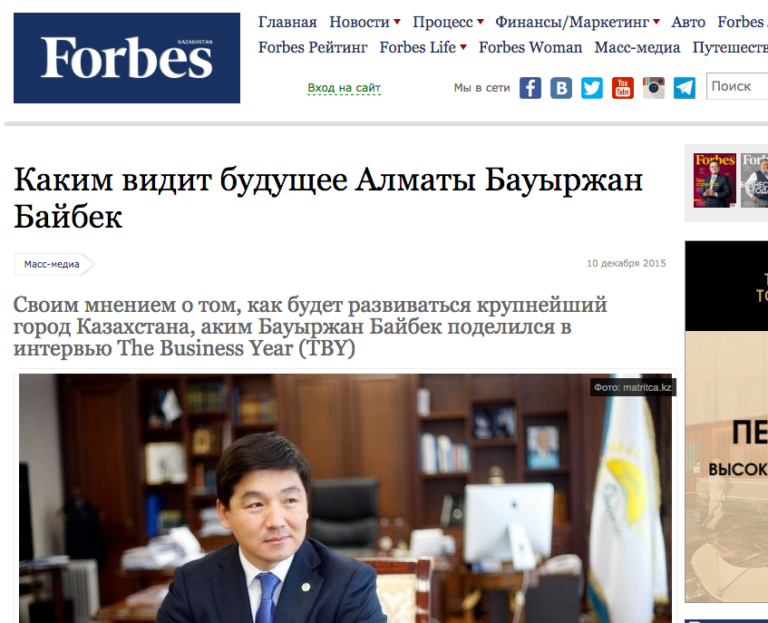
Task: Open the Авто menu item
Action: 688,22
